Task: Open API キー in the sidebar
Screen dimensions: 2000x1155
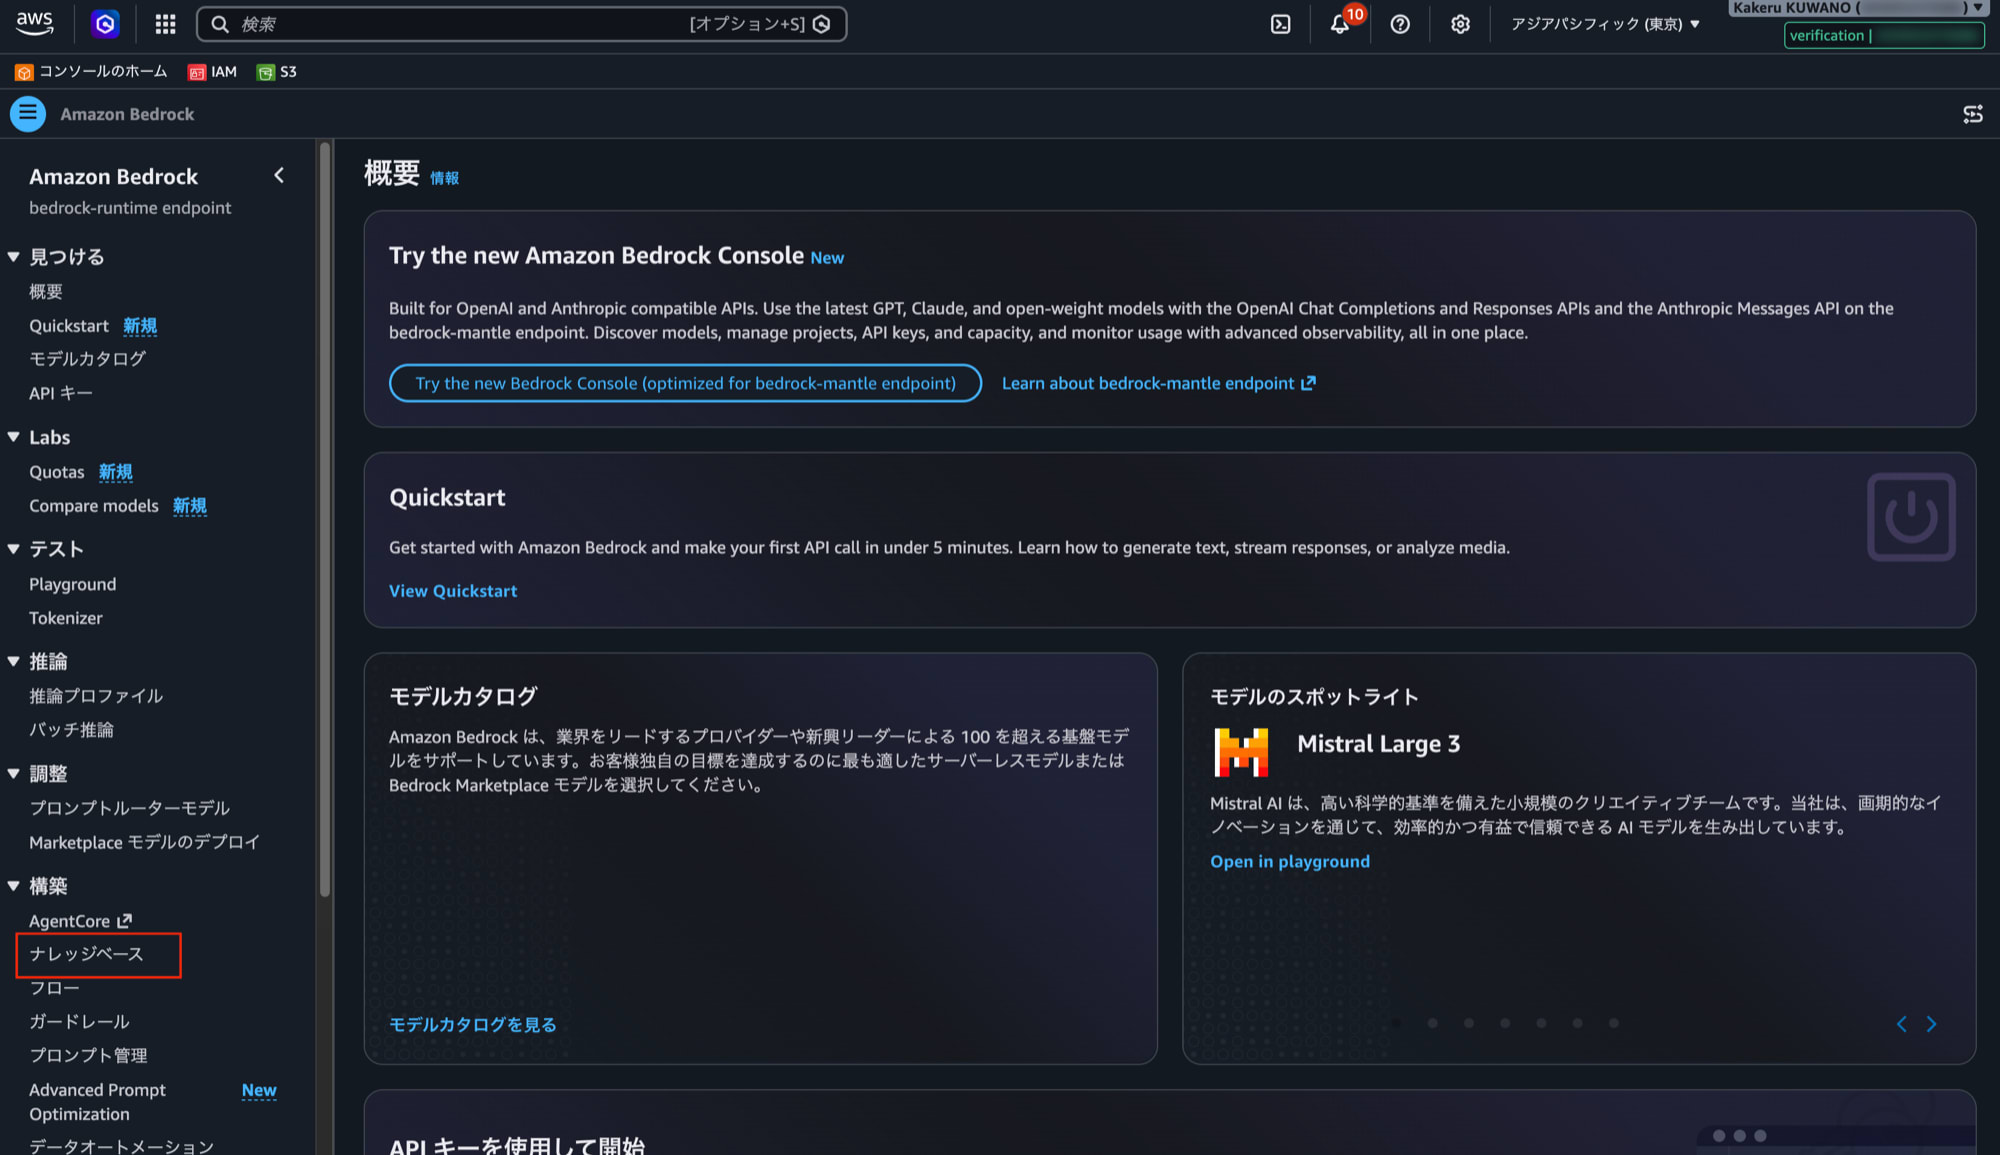Action: pos(61,393)
